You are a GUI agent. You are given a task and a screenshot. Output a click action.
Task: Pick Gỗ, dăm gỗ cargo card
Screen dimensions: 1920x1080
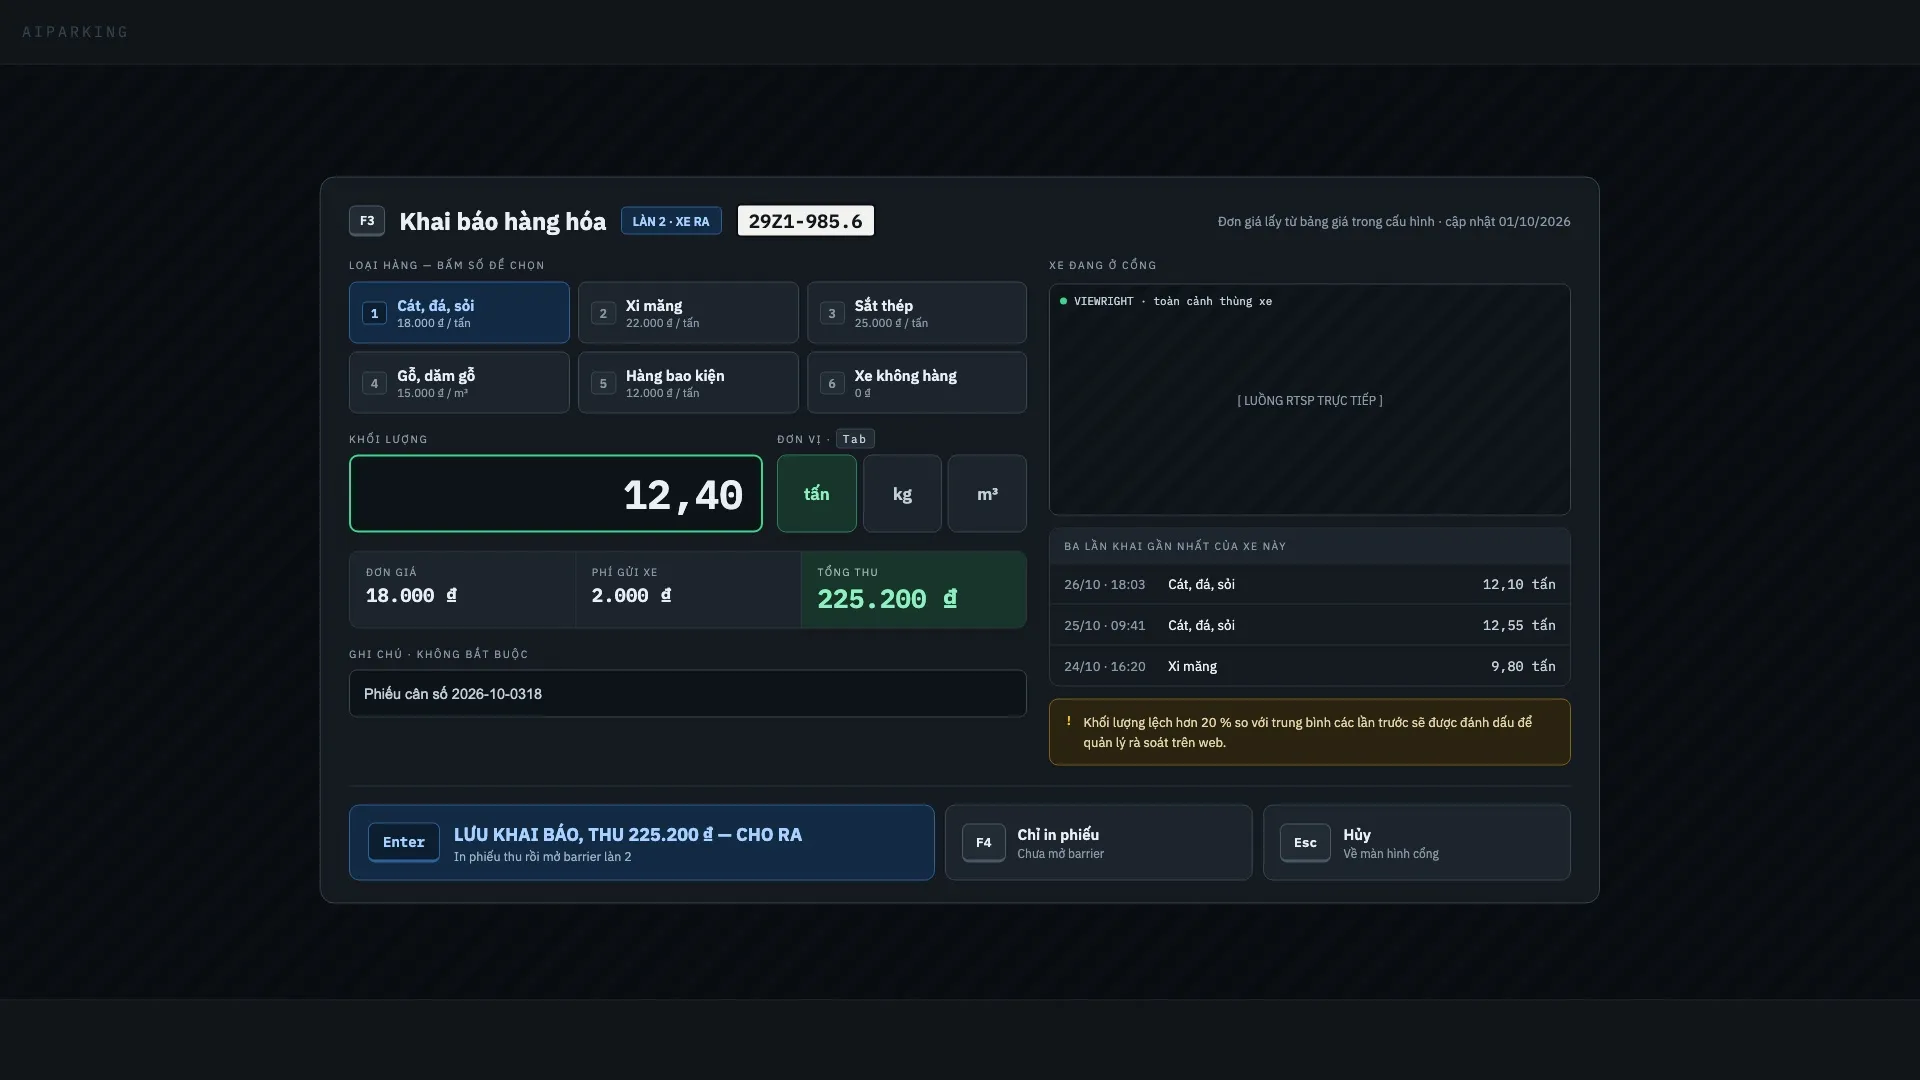459,383
